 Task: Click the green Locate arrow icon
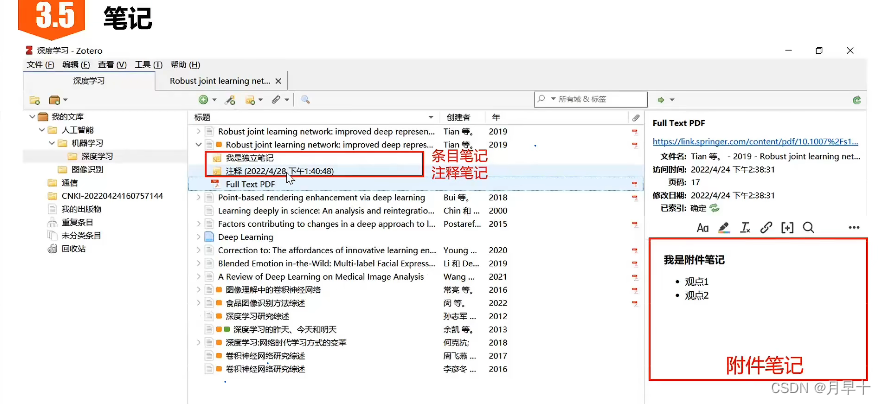point(661,100)
